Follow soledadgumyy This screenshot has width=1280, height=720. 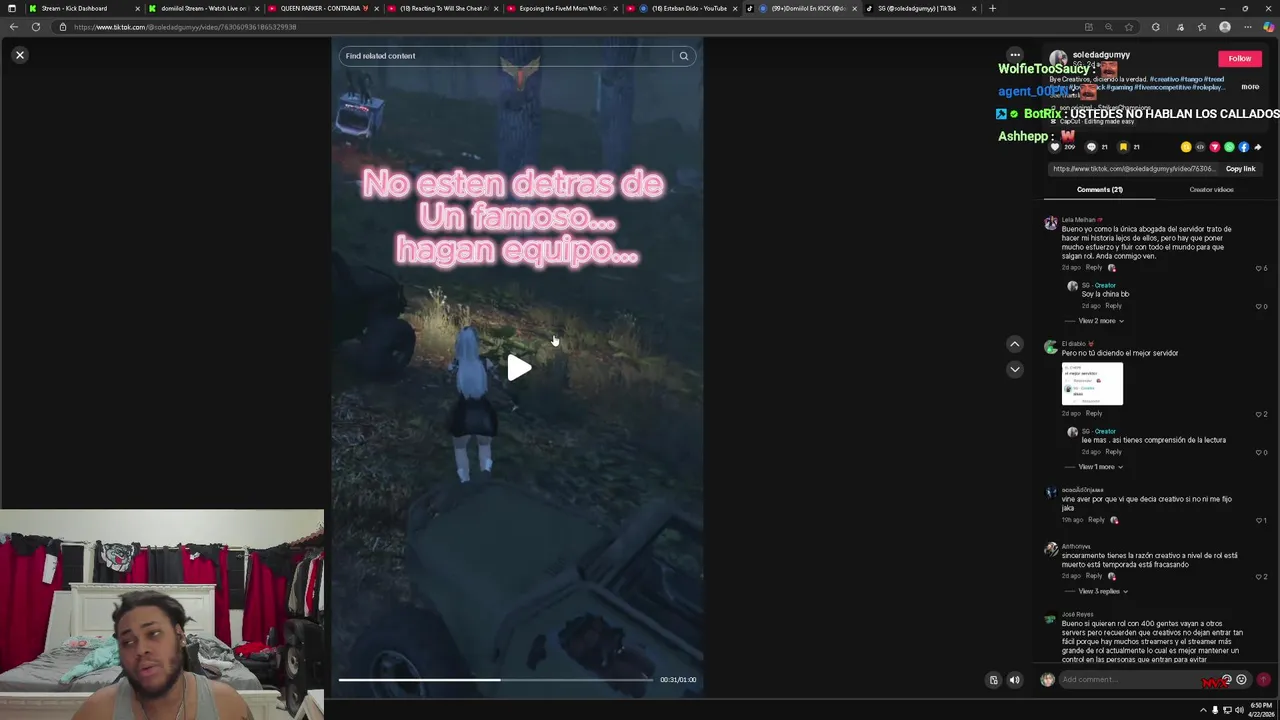point(1239,59)
